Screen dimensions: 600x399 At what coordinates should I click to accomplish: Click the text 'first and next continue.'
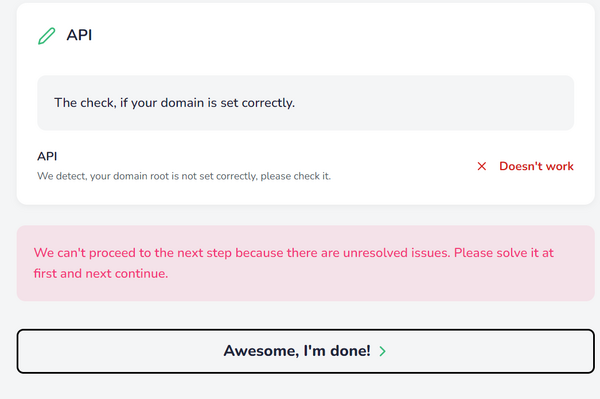pyautogui.click(x=101, y=274)
